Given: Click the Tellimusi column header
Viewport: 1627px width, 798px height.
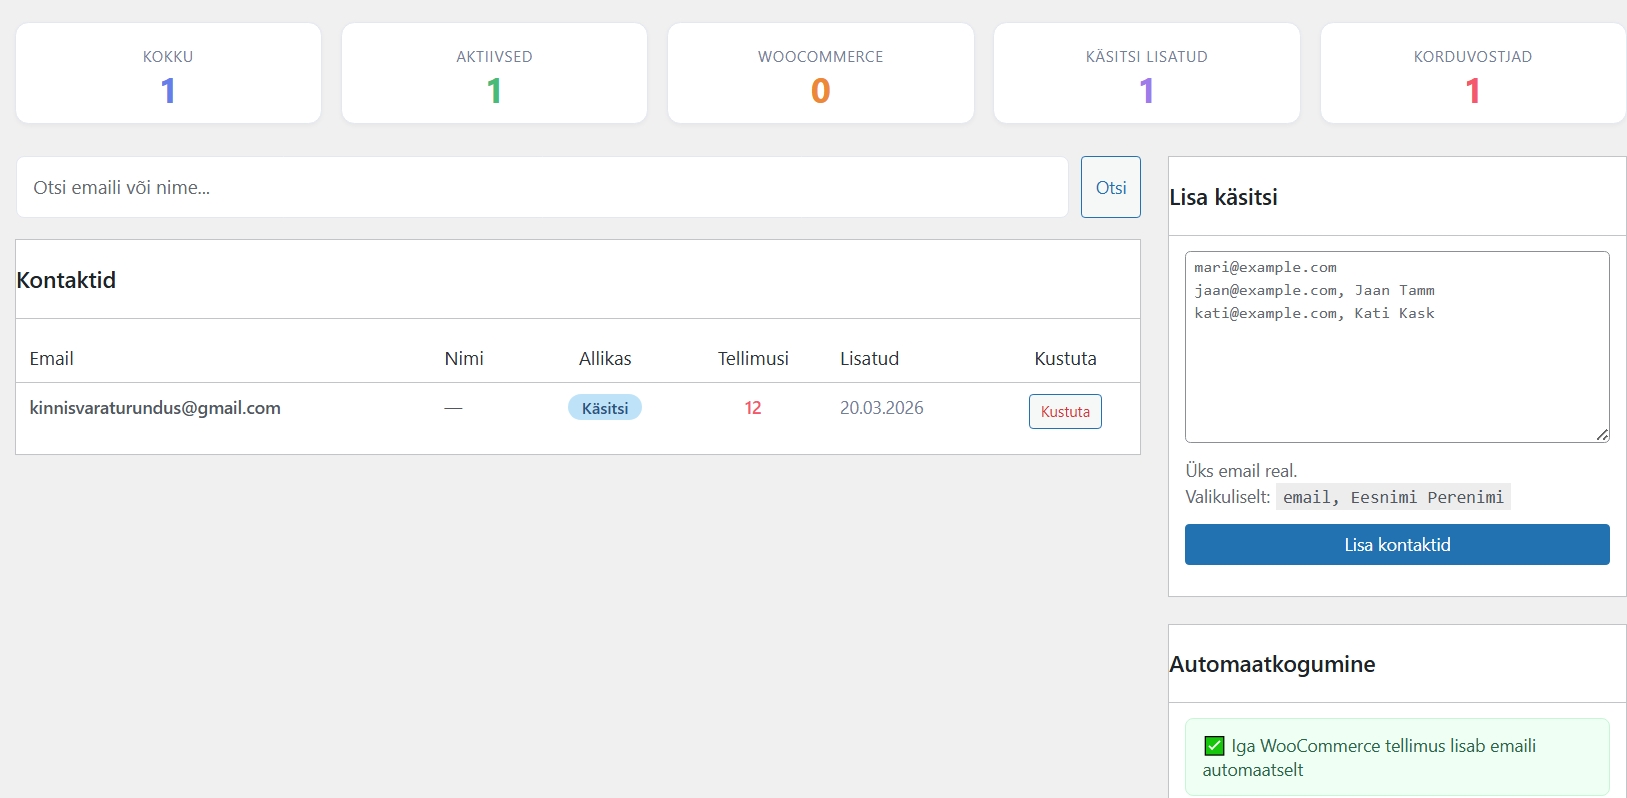Looking at the screenshot, I should tap(753, 358).
